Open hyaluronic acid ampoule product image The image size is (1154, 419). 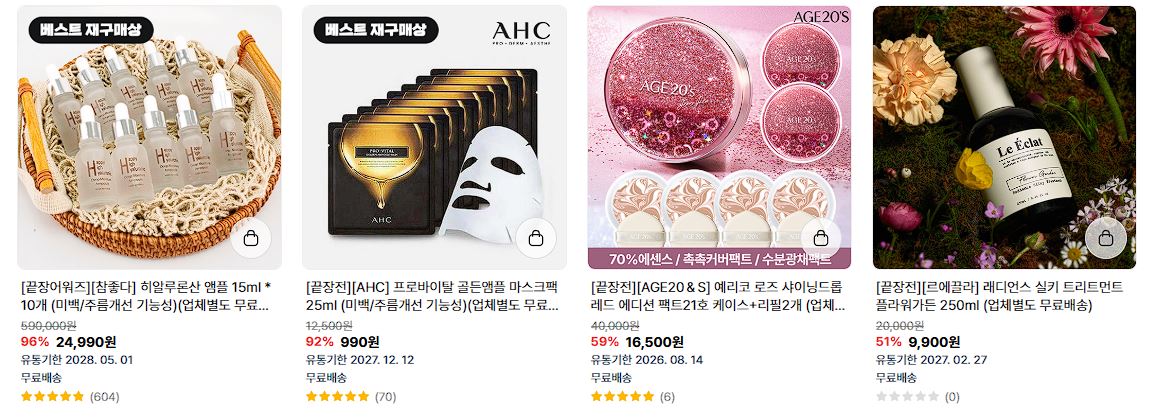149,137
